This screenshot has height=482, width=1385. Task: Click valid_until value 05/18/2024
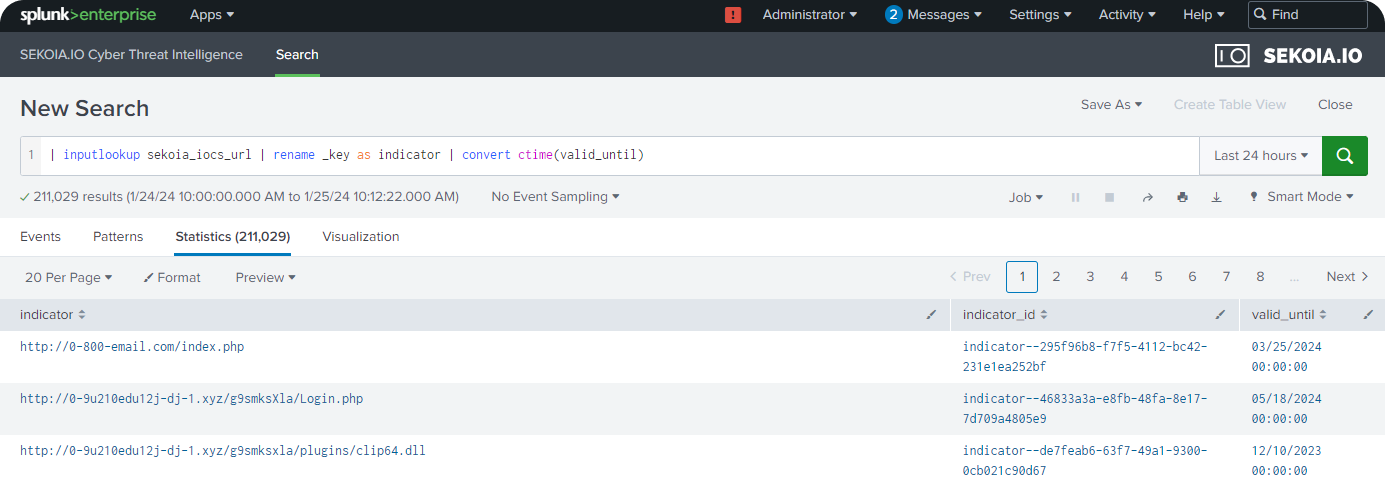[1287, 409]
